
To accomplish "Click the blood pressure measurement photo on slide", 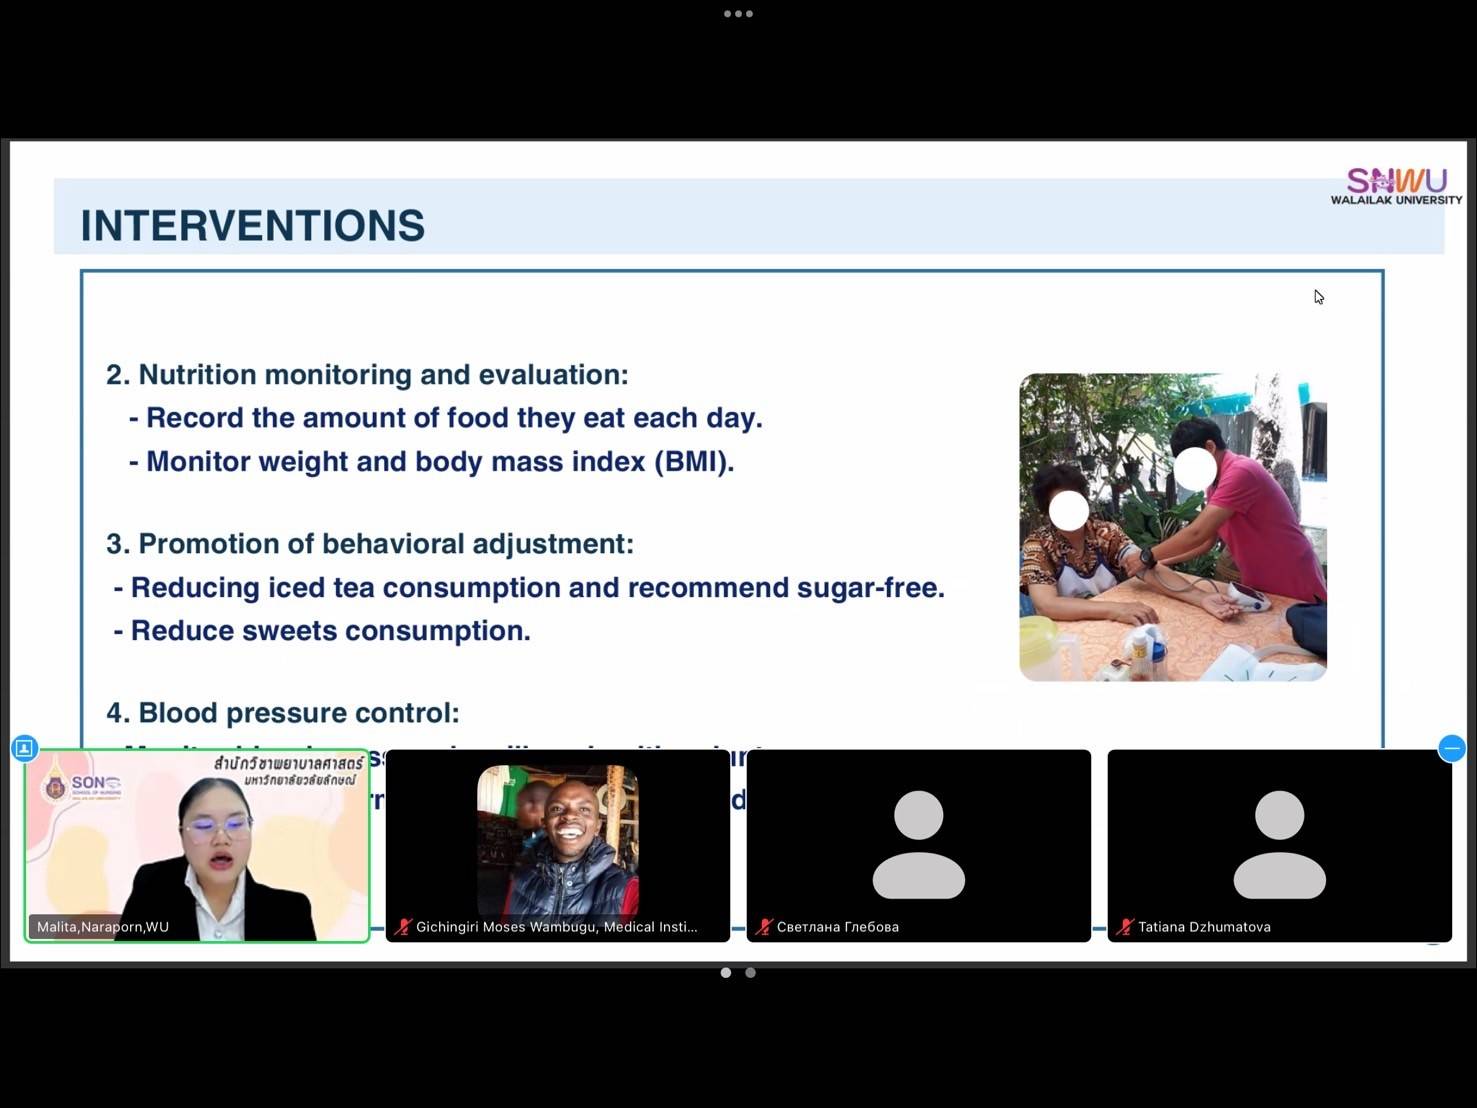I will tap(1172, 527).
